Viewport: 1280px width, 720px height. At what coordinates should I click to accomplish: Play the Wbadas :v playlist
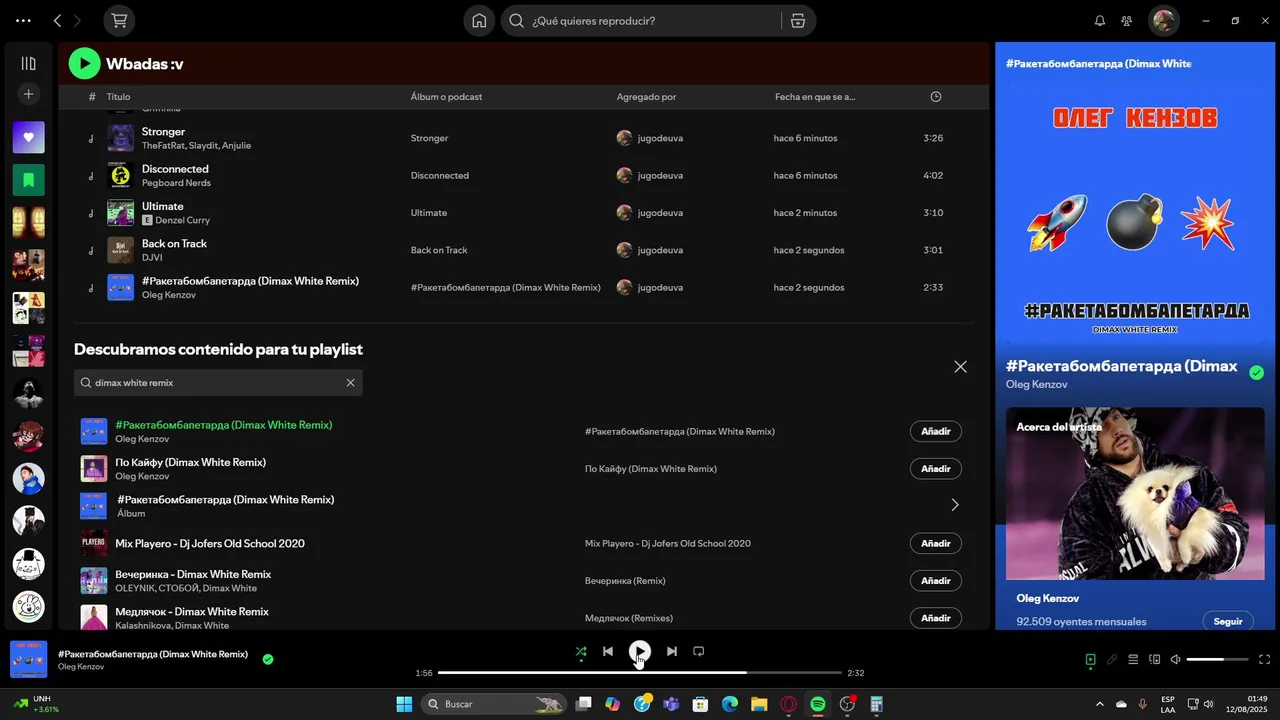coord(84,64)
